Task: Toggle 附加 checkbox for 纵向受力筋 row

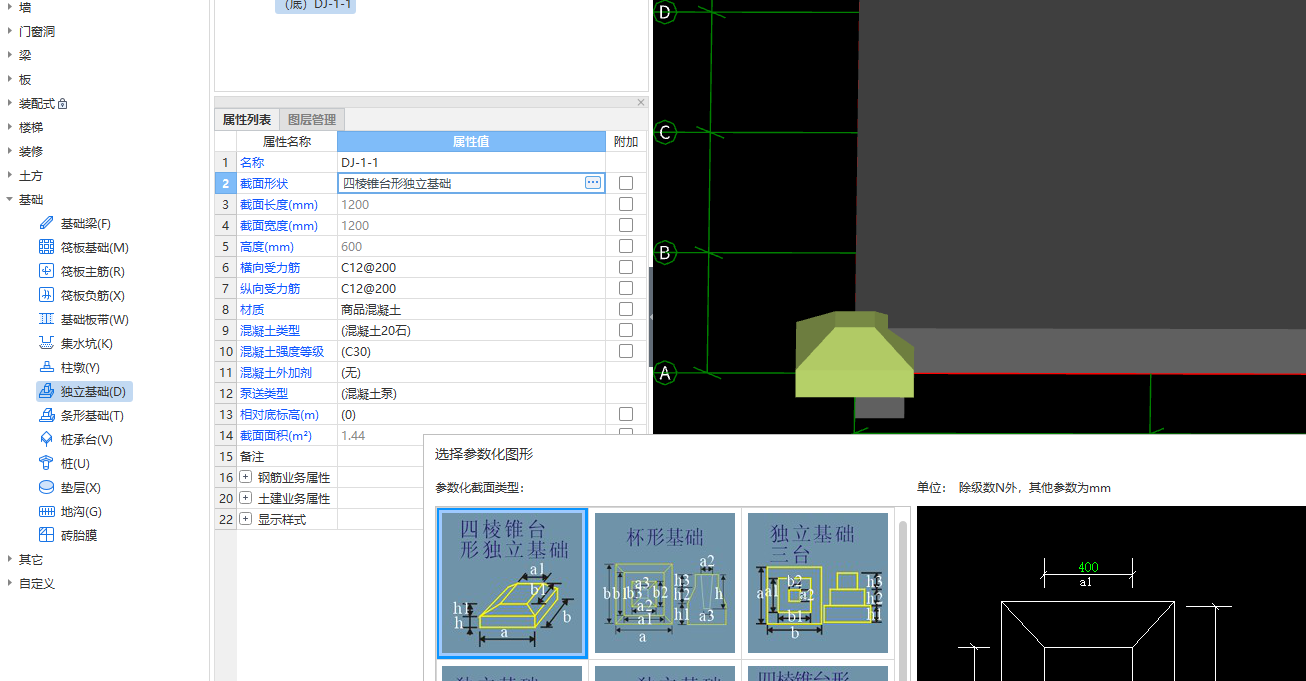Action: (x=626, y=288)
